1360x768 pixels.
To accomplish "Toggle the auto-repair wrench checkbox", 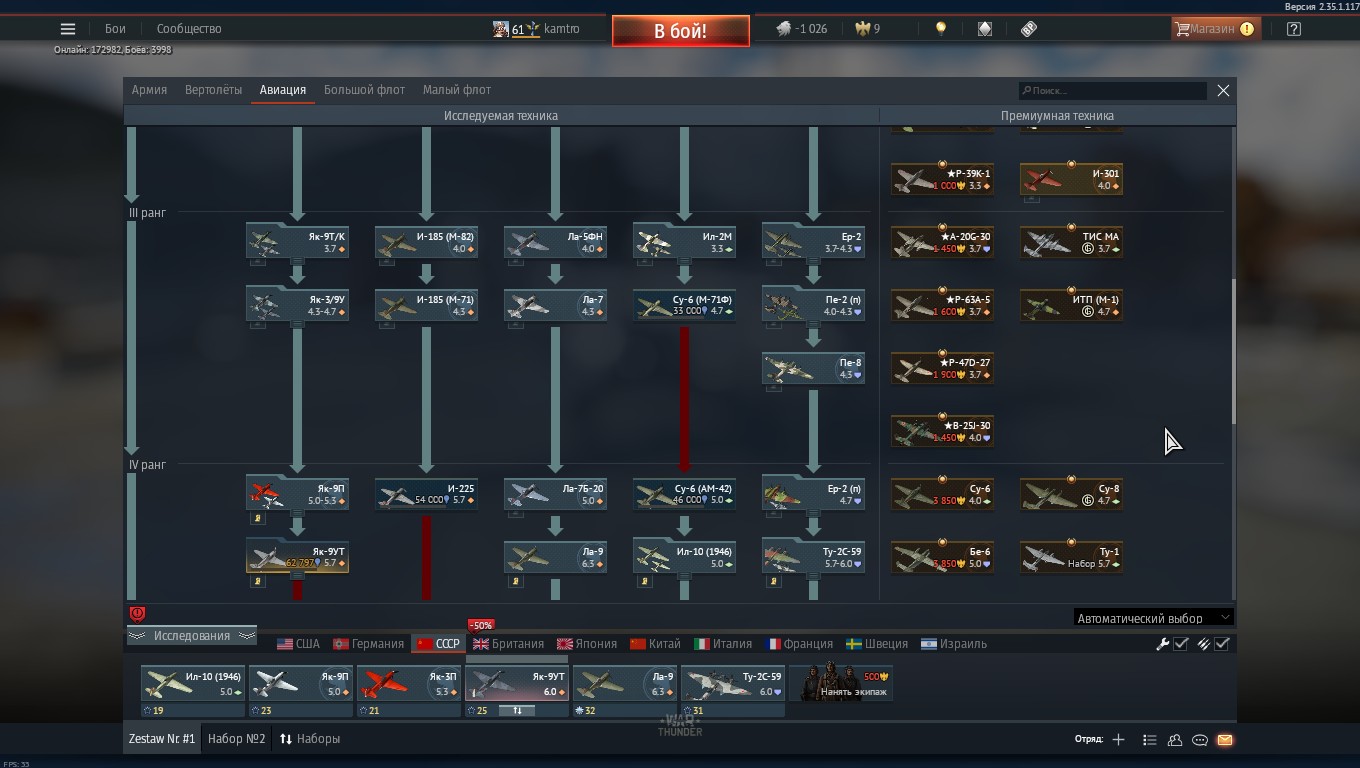I will coord(1181,644).
